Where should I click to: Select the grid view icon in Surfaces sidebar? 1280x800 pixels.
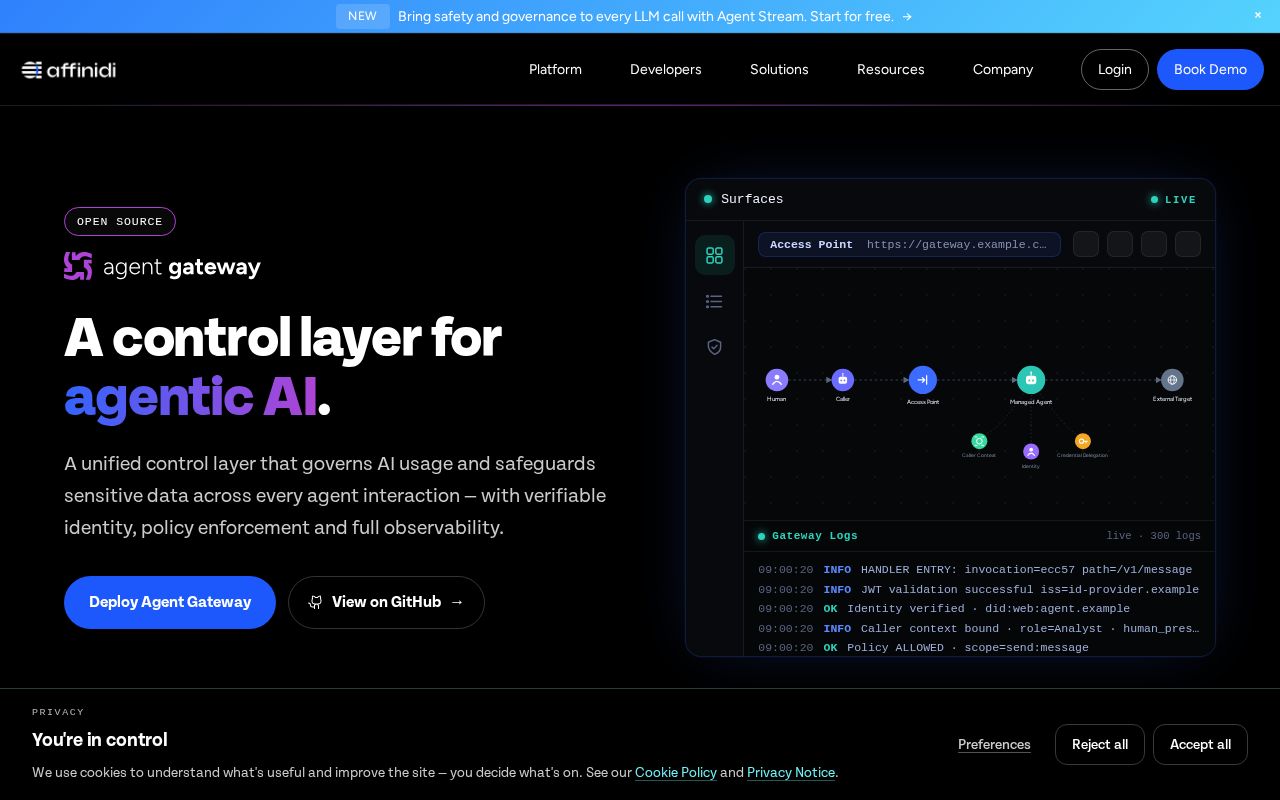[714, 255]
